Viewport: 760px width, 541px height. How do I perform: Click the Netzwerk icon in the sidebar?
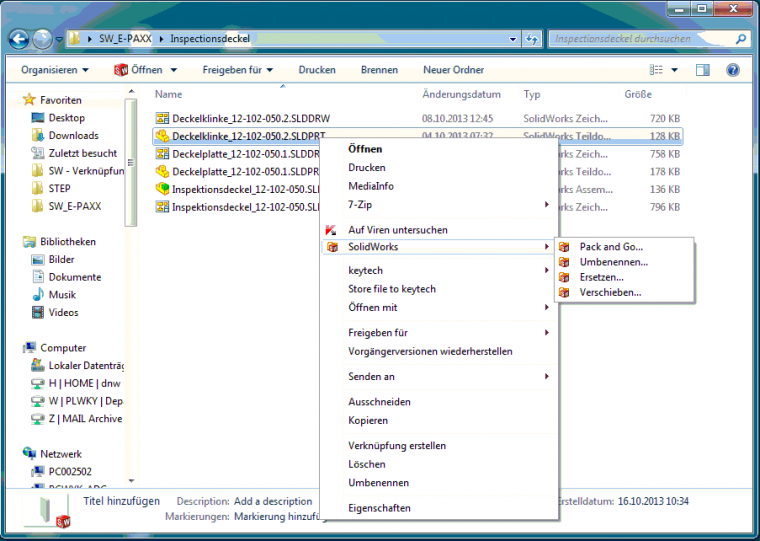[29, 454]
